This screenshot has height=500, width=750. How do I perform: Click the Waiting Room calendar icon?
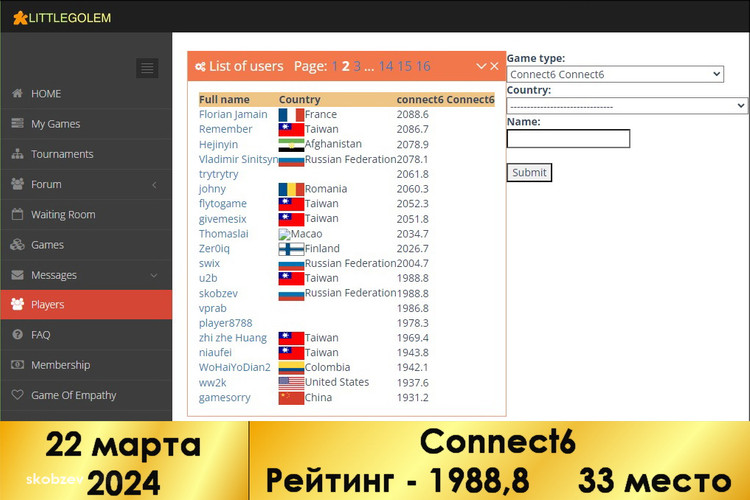17,214
